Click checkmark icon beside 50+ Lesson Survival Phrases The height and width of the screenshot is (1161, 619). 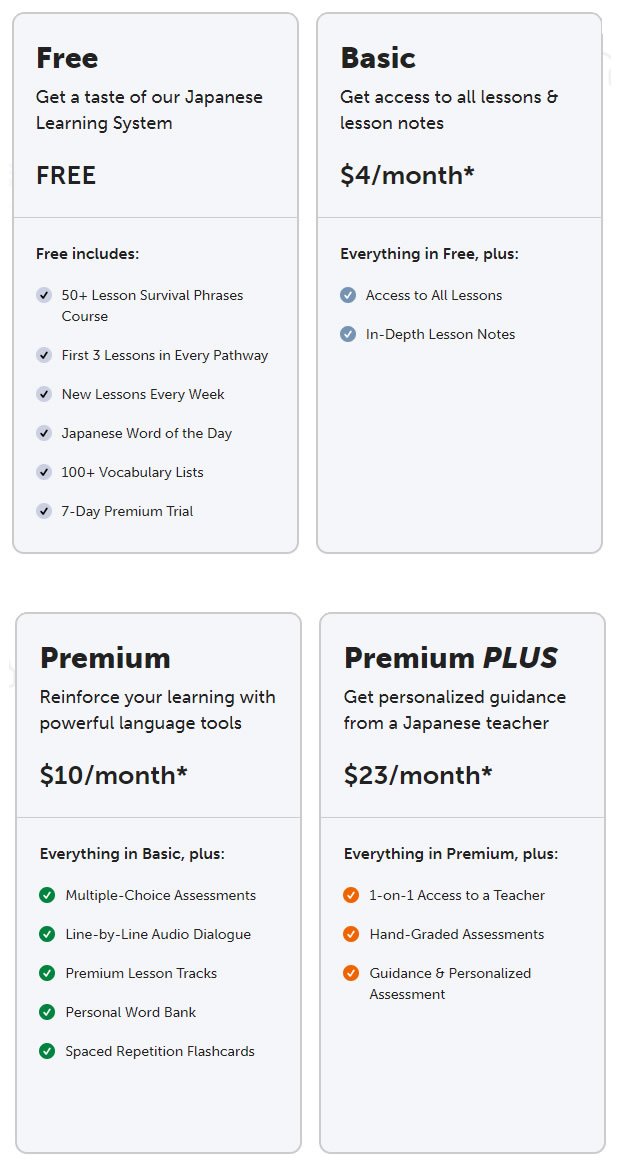44,295
